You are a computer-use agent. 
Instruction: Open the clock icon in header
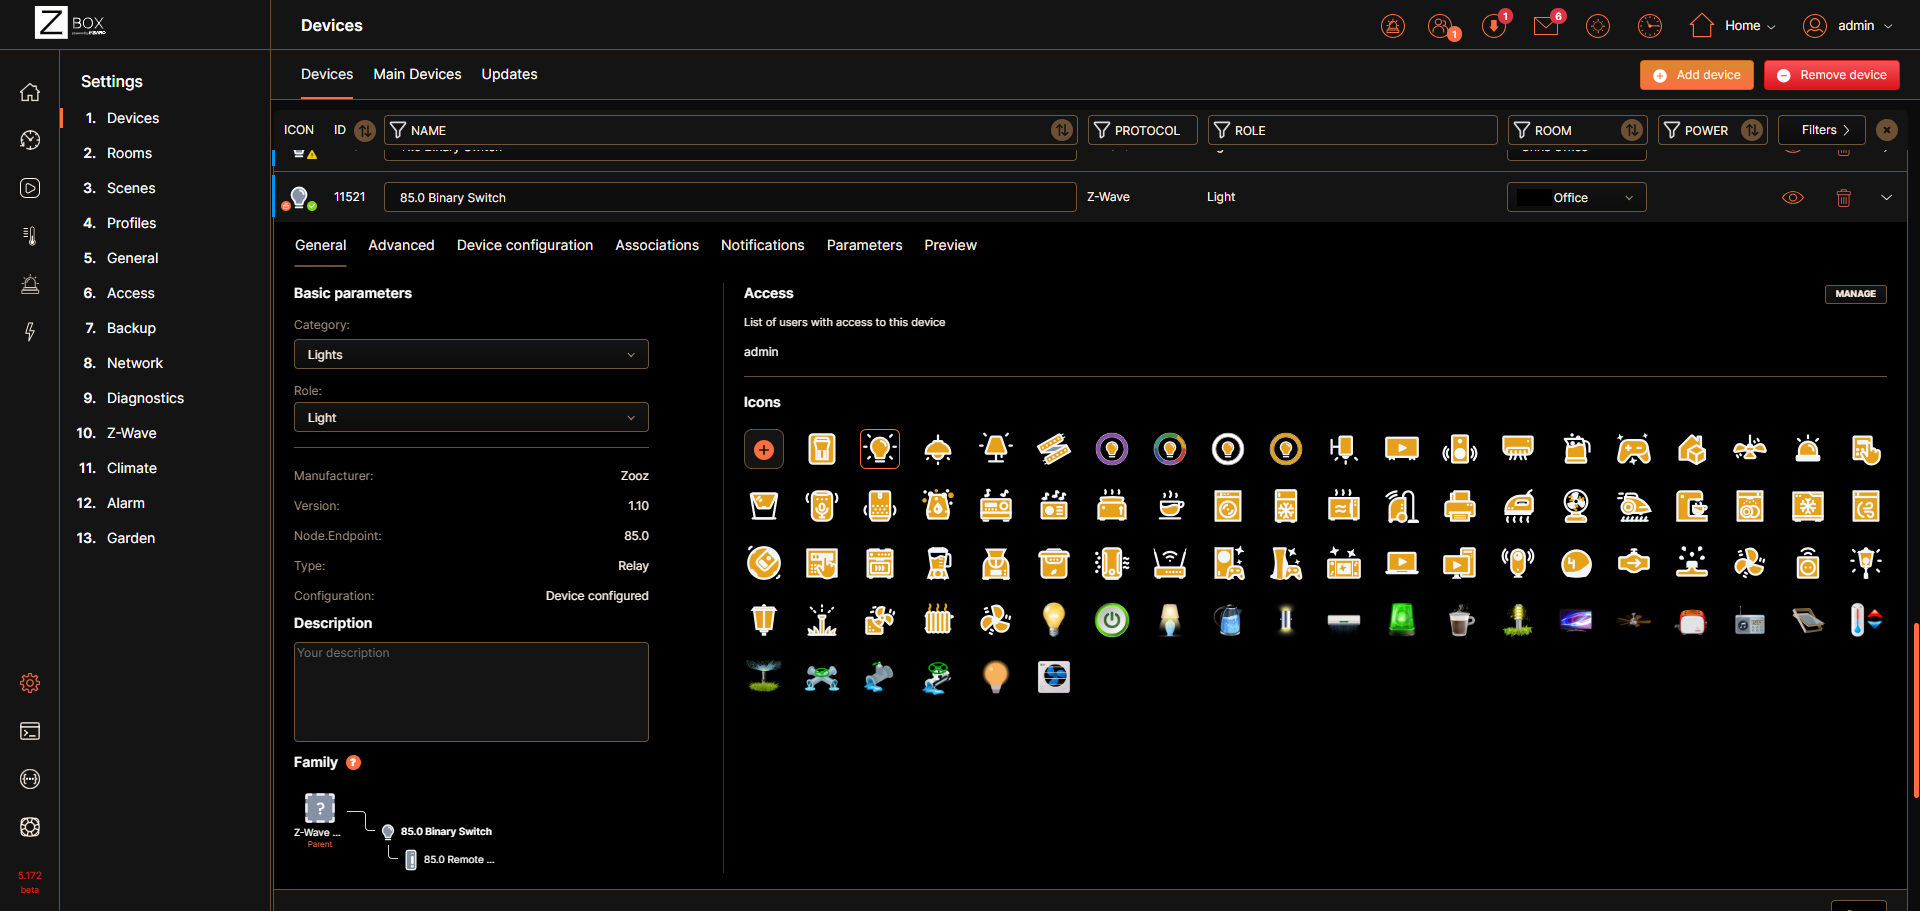pos(1650,26)
